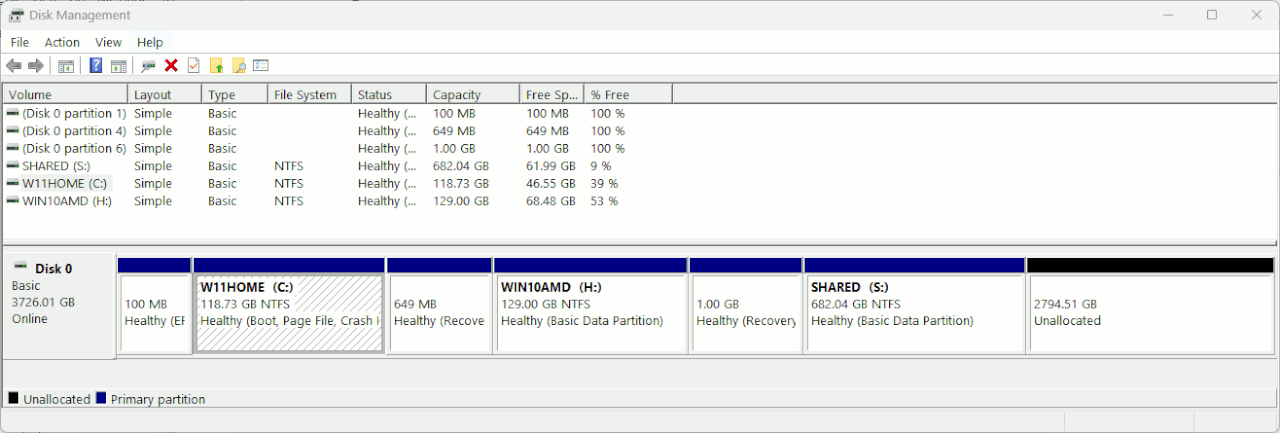Click the connect/rescan disk drive toolbar icon
Image resolution: width=1280 pixels, height=433 pixels.
pyautogui.click(x=148, y=66)
